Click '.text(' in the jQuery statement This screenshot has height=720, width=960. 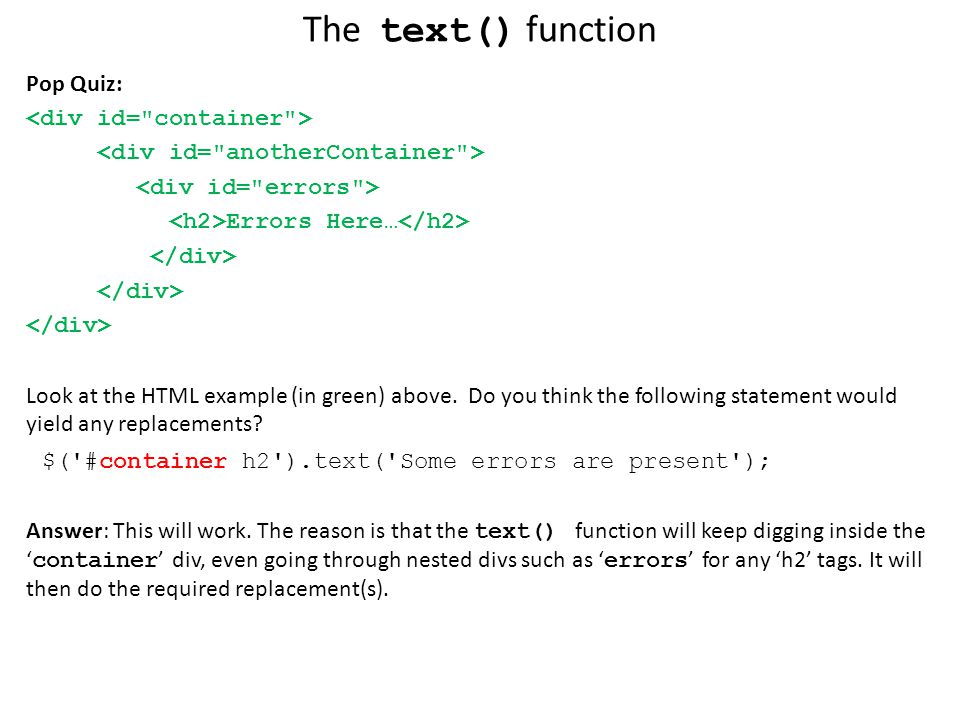tap(343, 460)
